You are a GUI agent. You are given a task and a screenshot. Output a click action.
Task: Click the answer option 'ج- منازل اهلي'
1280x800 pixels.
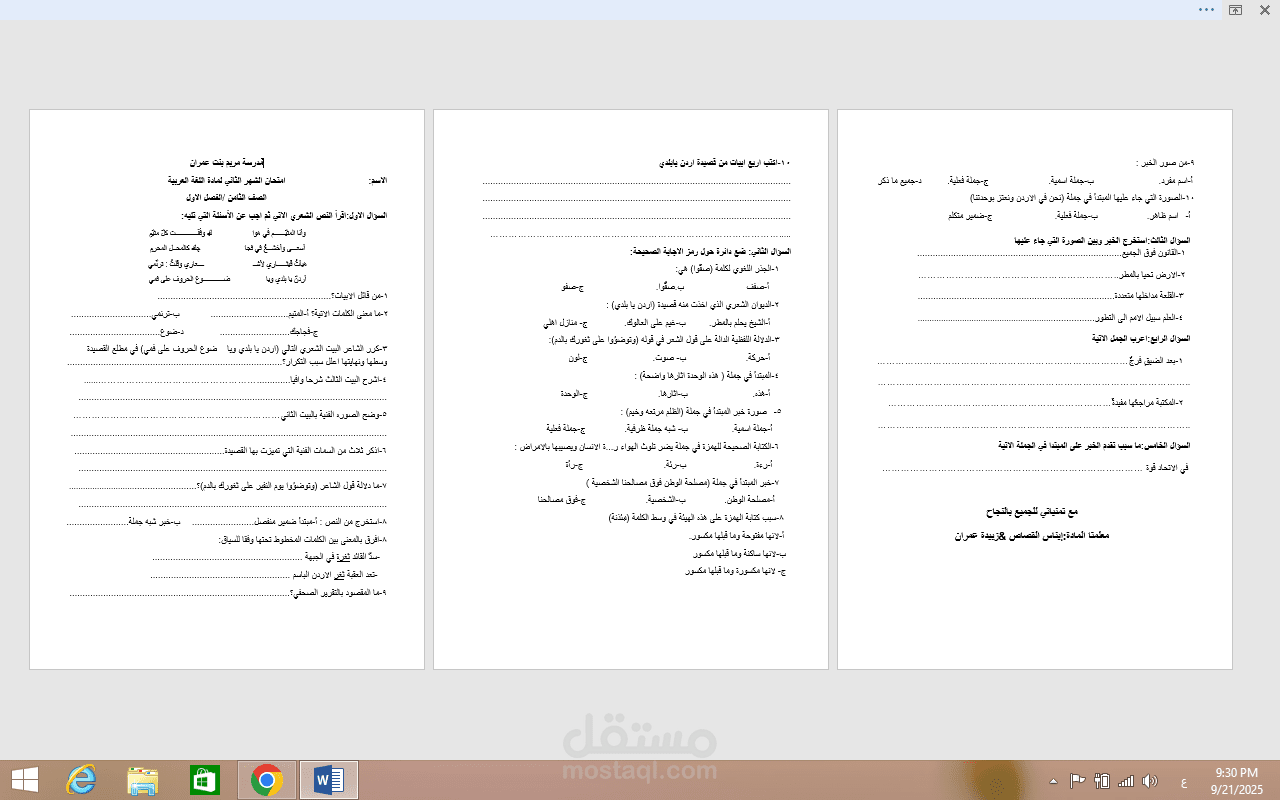click(565, 323)
